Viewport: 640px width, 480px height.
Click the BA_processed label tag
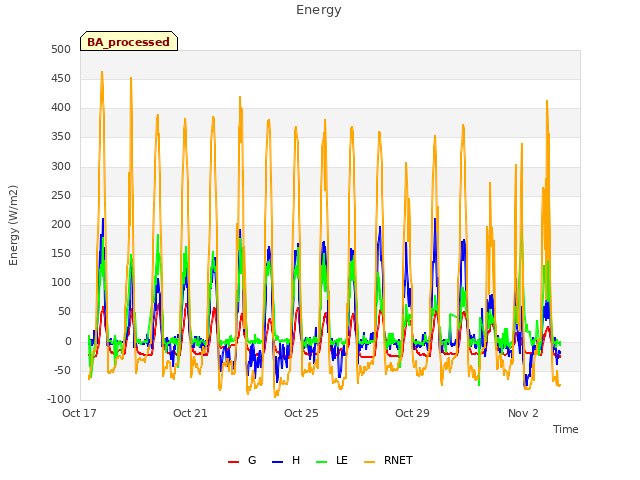pos(129,41)
